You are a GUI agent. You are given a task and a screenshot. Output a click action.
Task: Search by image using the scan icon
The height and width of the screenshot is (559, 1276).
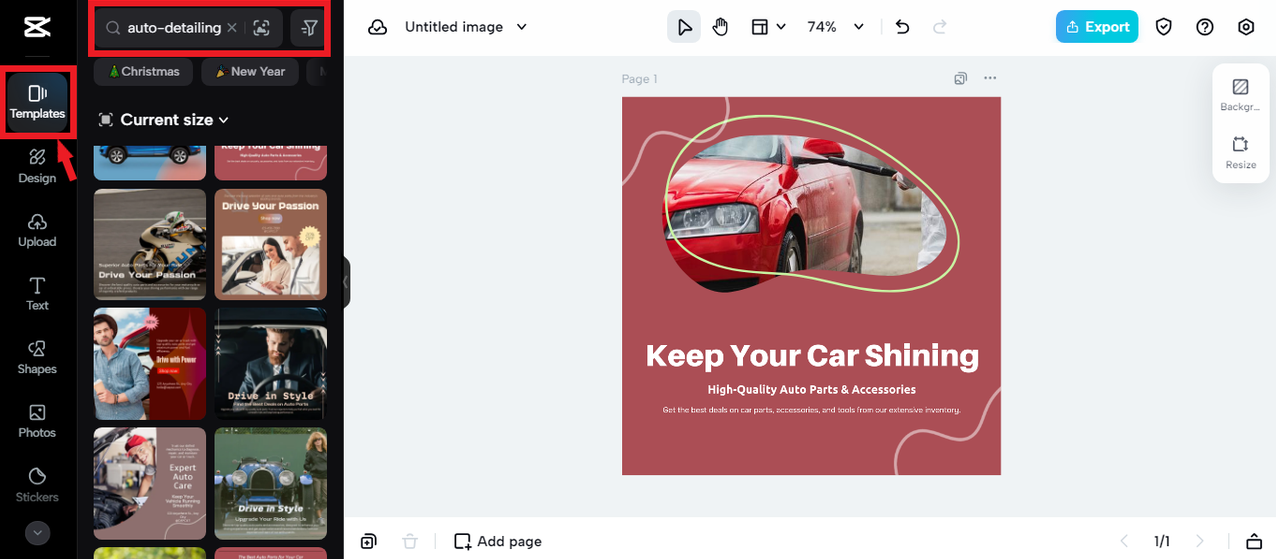click(x=261, y=28)
